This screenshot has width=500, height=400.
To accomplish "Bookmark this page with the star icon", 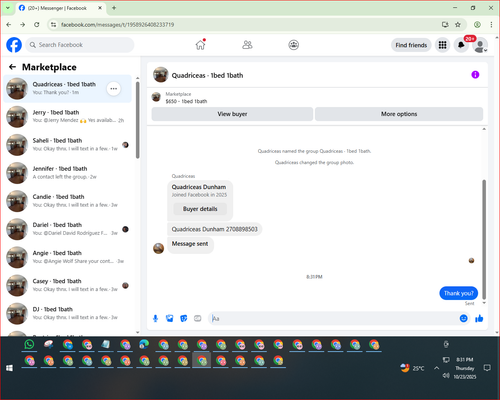I will pos(458,25).
